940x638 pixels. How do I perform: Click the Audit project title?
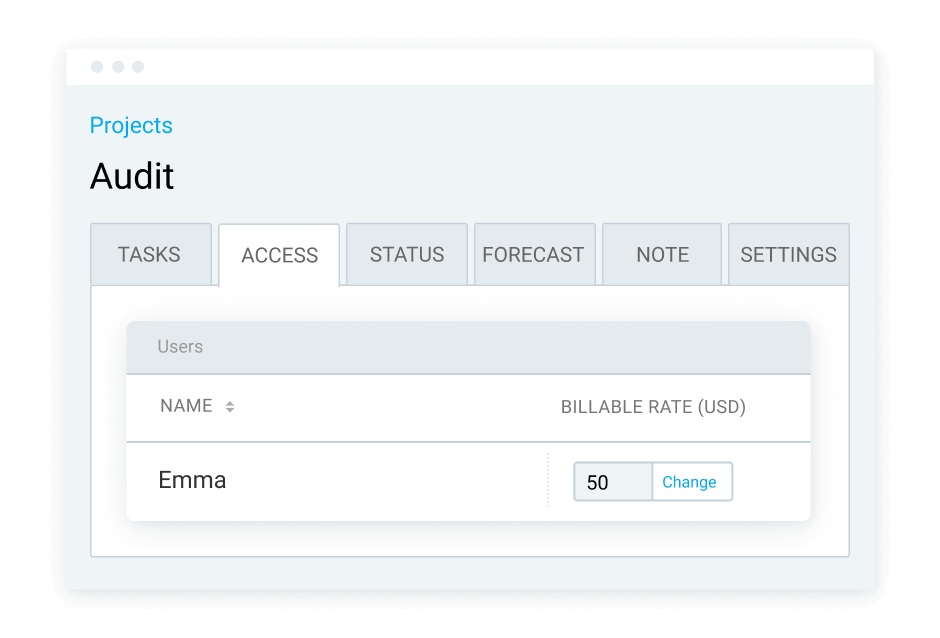(132, 177)
